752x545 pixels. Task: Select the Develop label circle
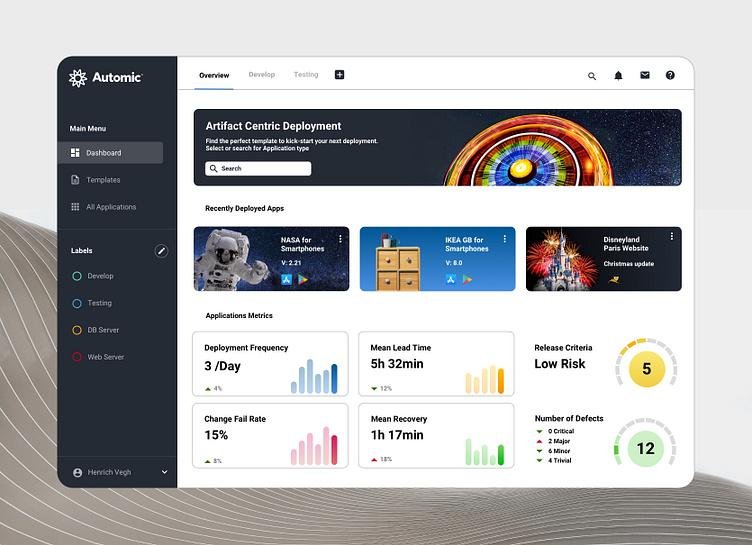pos(77,276)
